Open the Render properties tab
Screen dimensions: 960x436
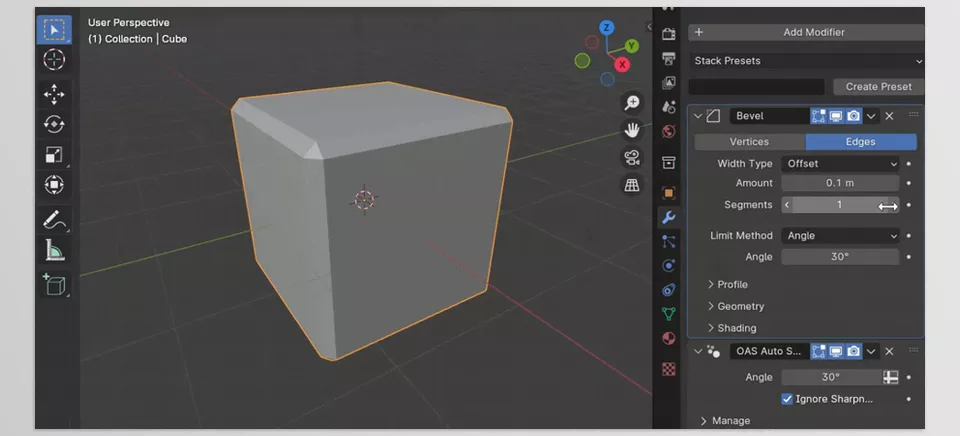(669, 34)
